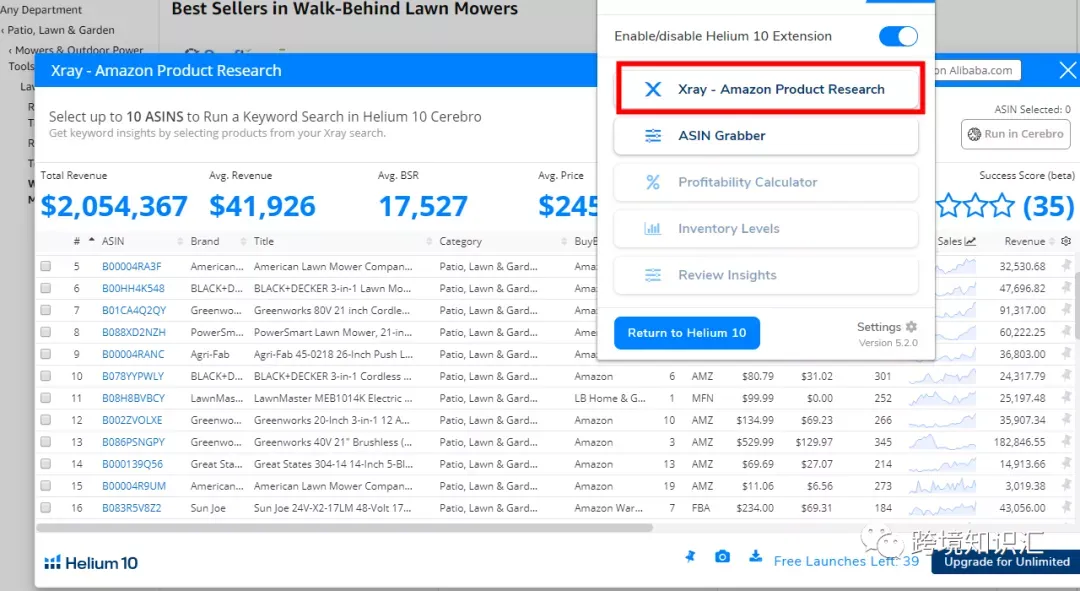Tick the checkbox for row 16
Screen dimensions: 1080x591
(45, 508)
